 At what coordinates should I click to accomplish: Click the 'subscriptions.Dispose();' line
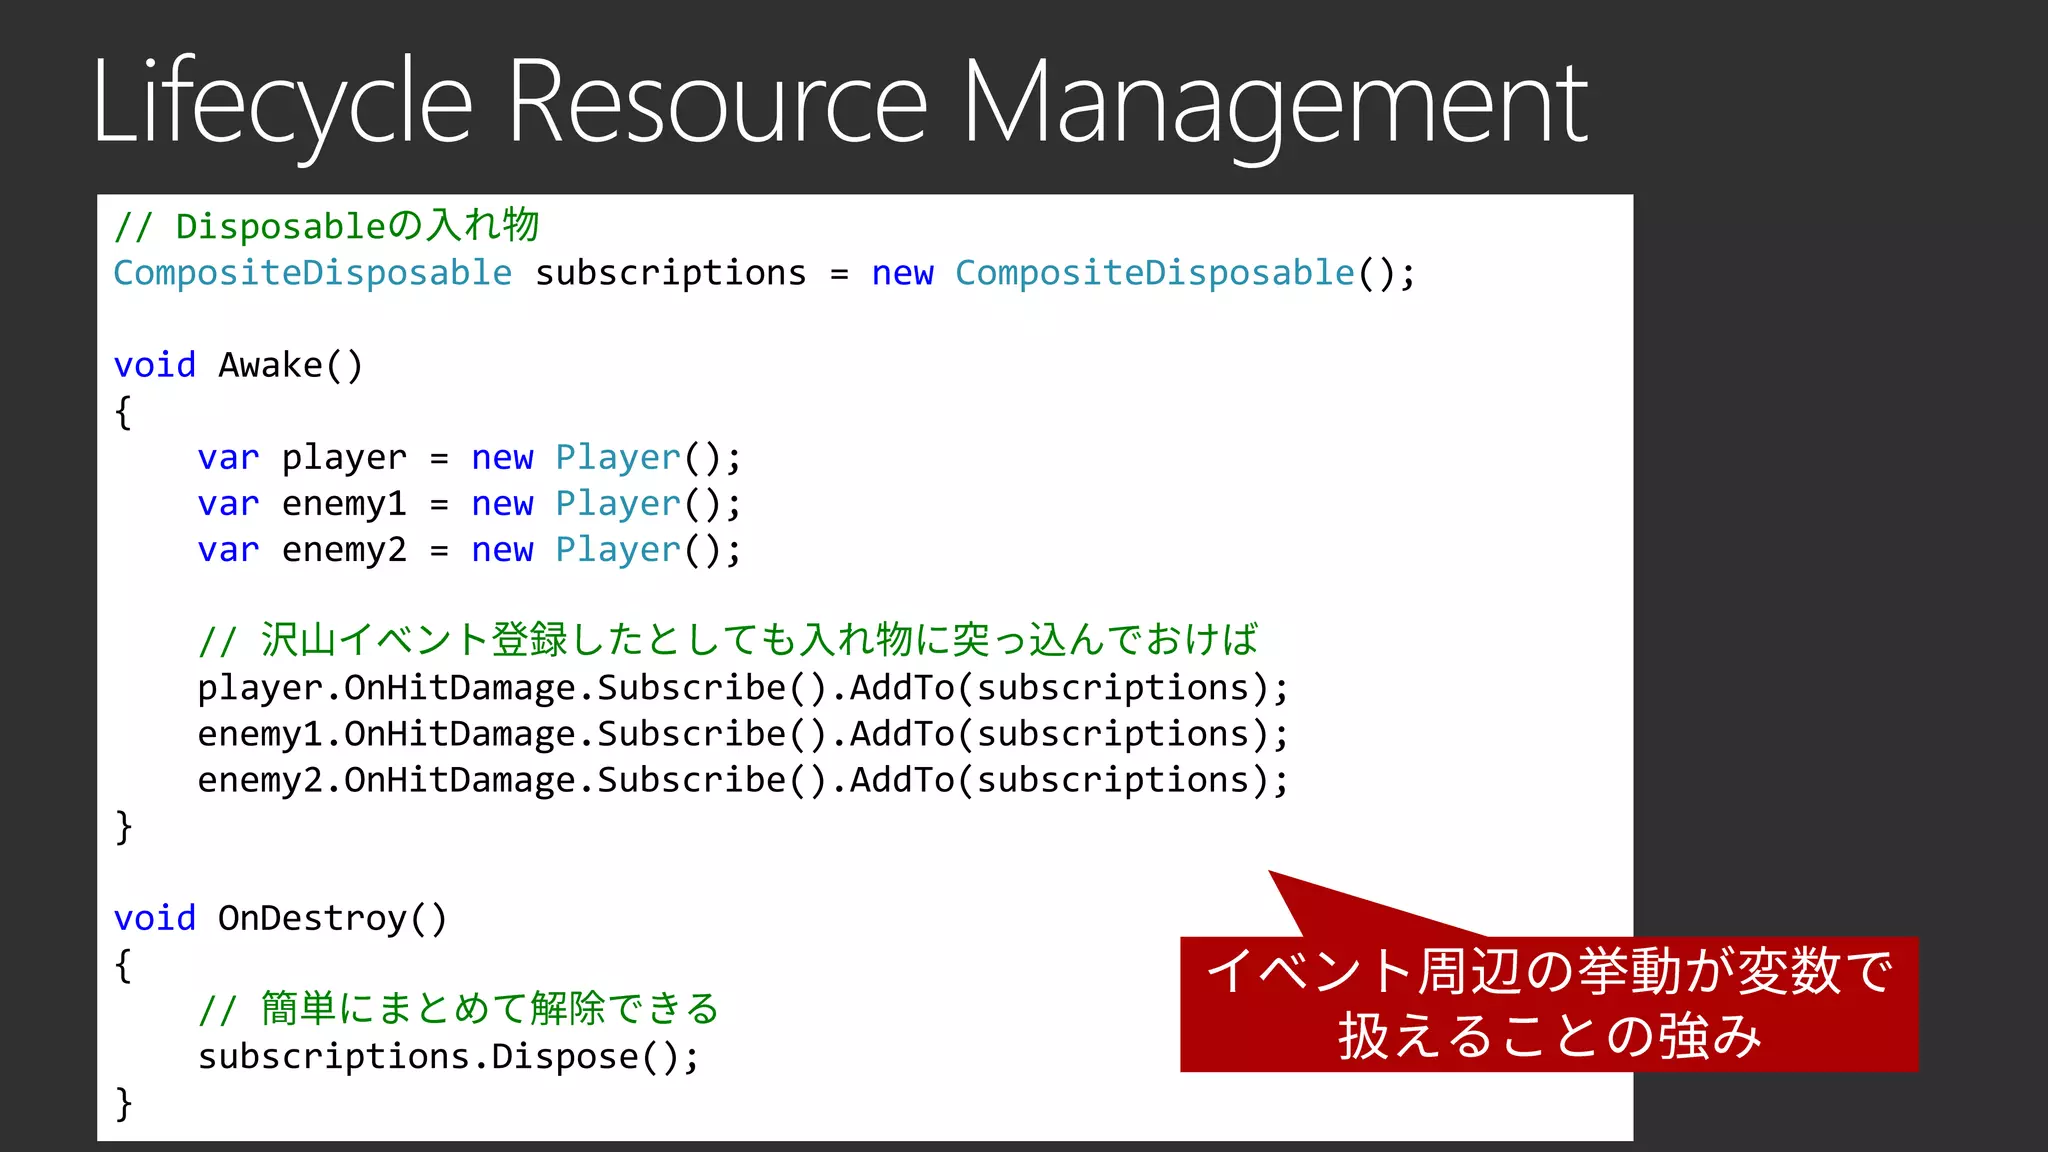coord(449,1057)
